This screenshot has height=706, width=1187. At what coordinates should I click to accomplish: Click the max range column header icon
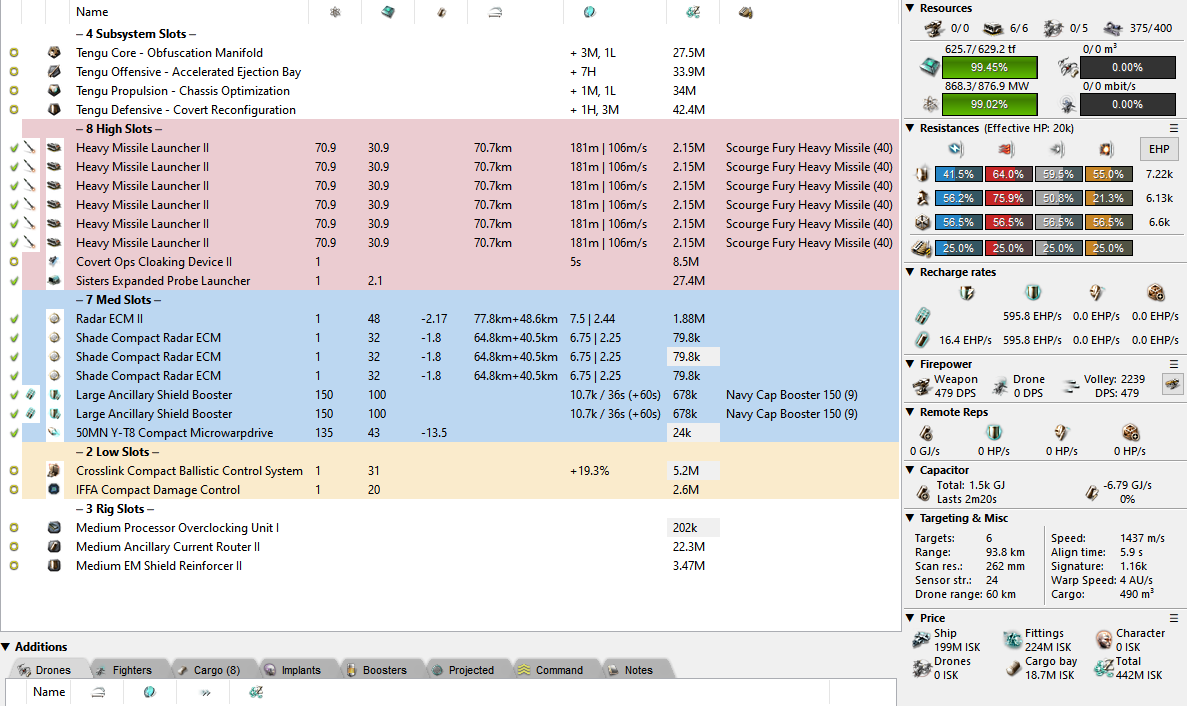click(x=495, y=12)
